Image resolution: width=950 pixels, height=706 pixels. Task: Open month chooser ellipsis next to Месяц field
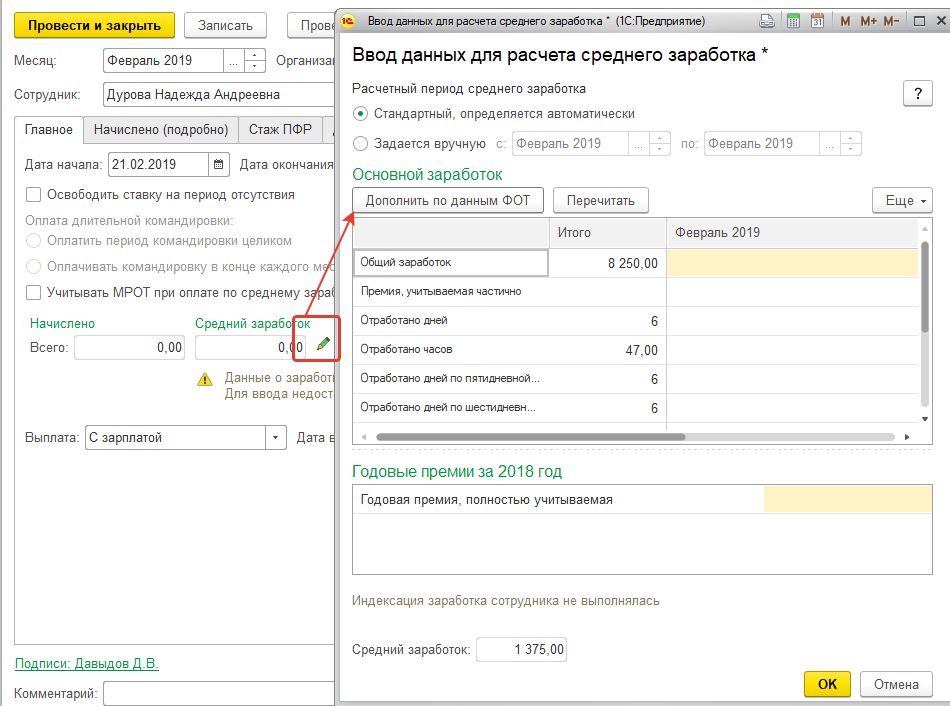pos(234,61)
